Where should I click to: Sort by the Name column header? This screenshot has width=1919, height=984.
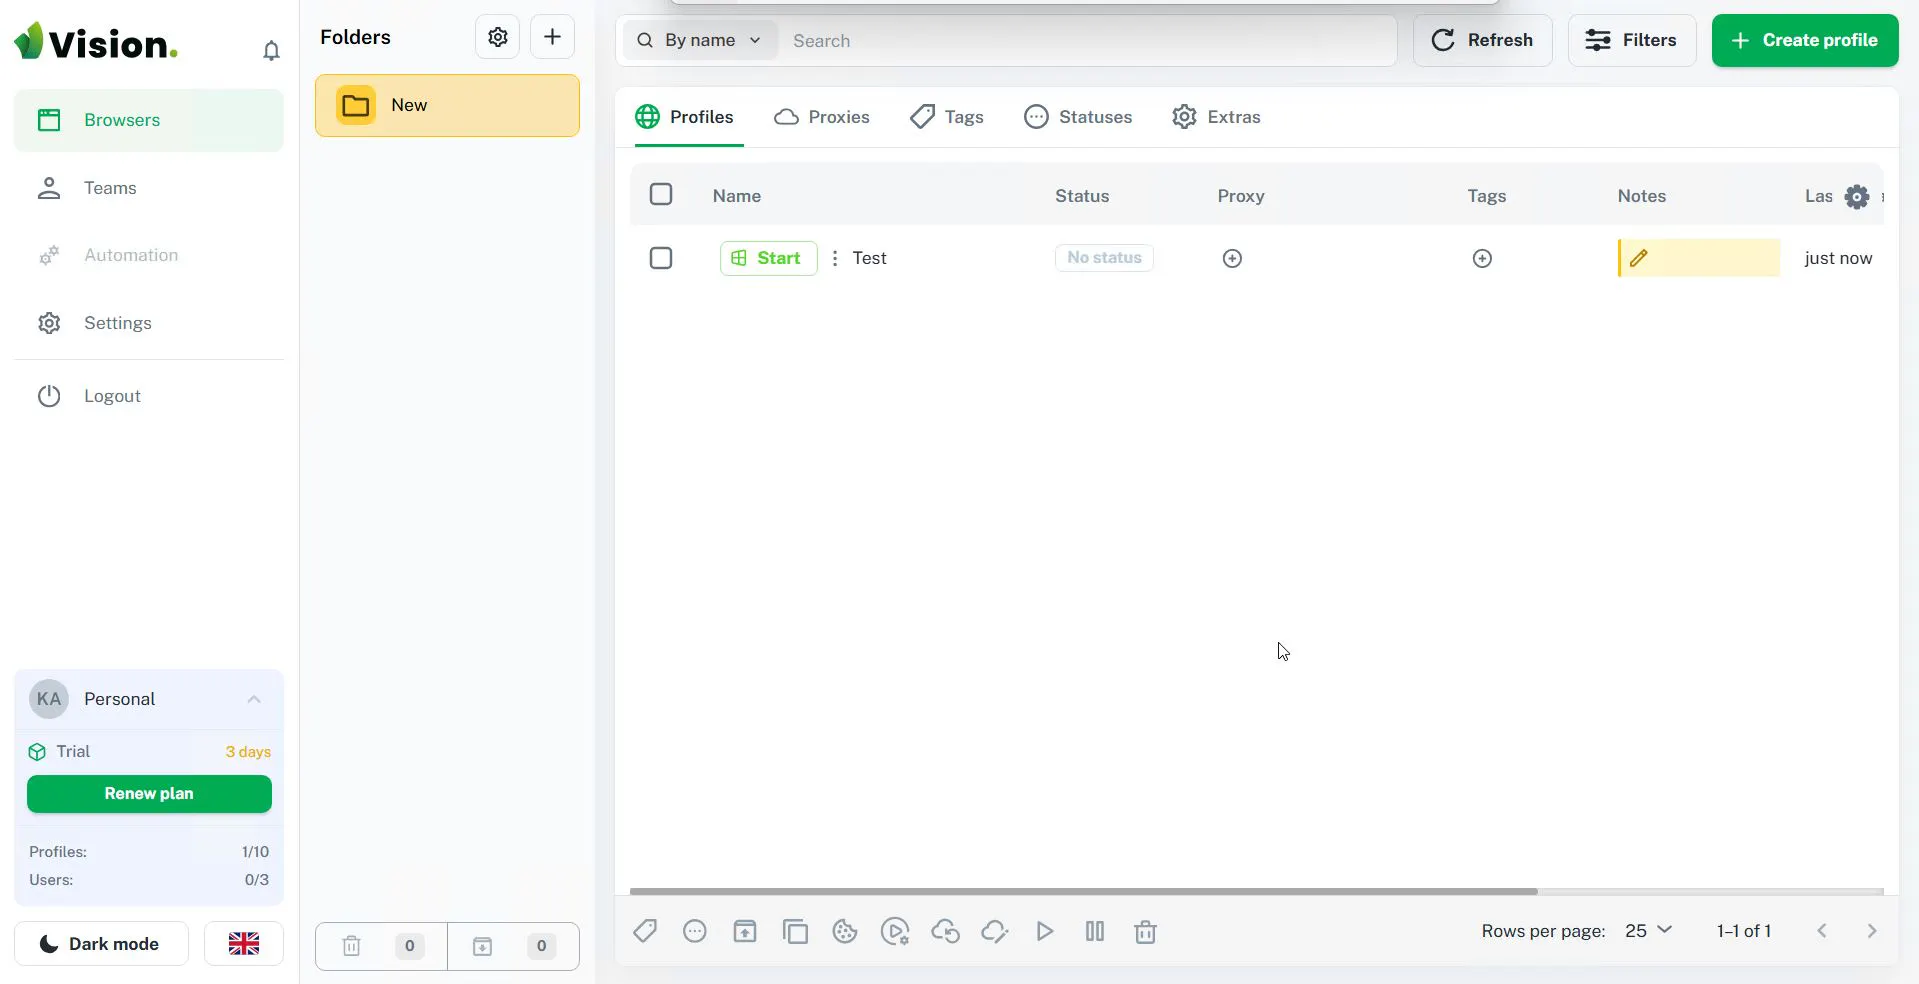point(737,196)
